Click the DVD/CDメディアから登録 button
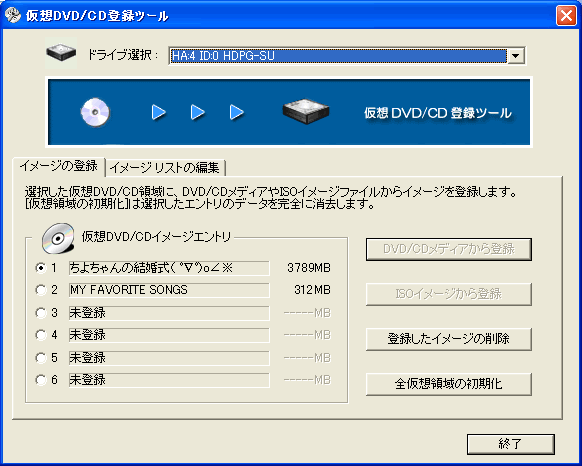Screen dimensions: 582x466 pos(449,249)
